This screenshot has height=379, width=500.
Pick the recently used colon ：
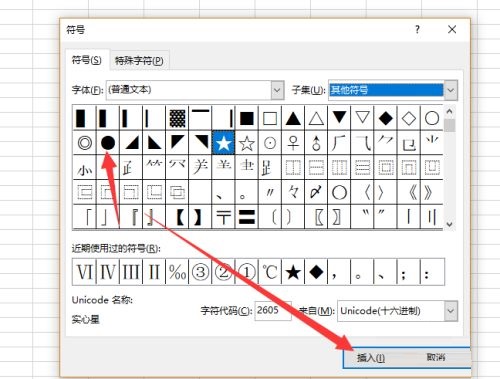(x=432, y=272)
